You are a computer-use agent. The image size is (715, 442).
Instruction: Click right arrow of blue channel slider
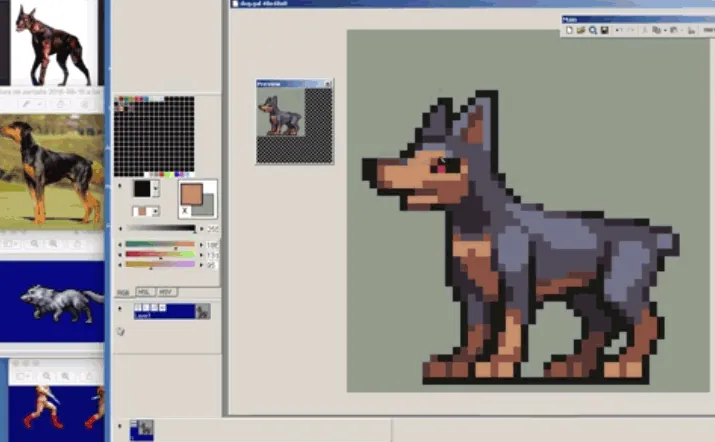click(202, 265)
